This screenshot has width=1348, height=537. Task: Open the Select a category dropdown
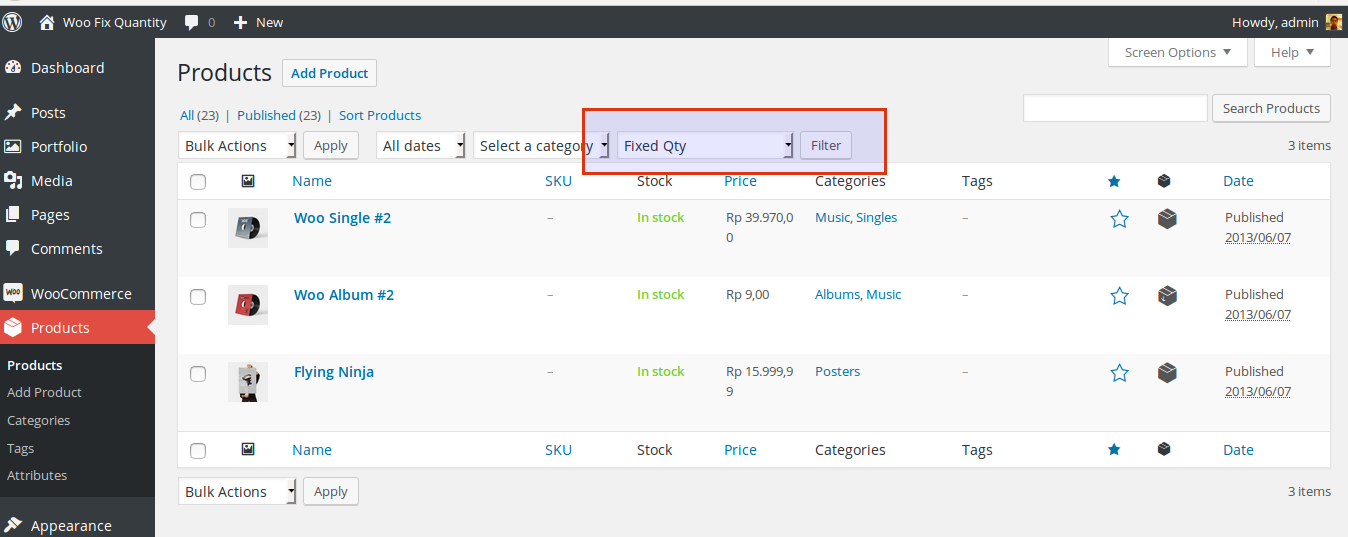click(x=542, y=146)
